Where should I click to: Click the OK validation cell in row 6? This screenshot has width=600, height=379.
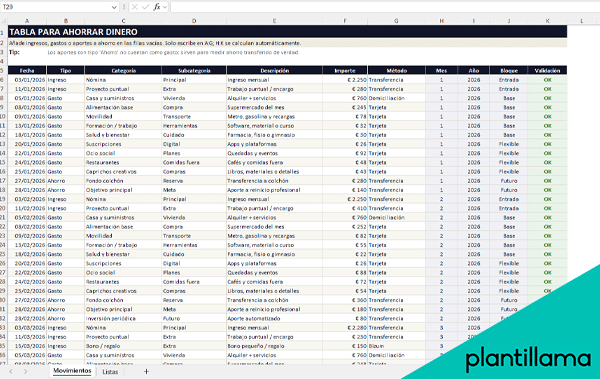(x=547, y=80)
